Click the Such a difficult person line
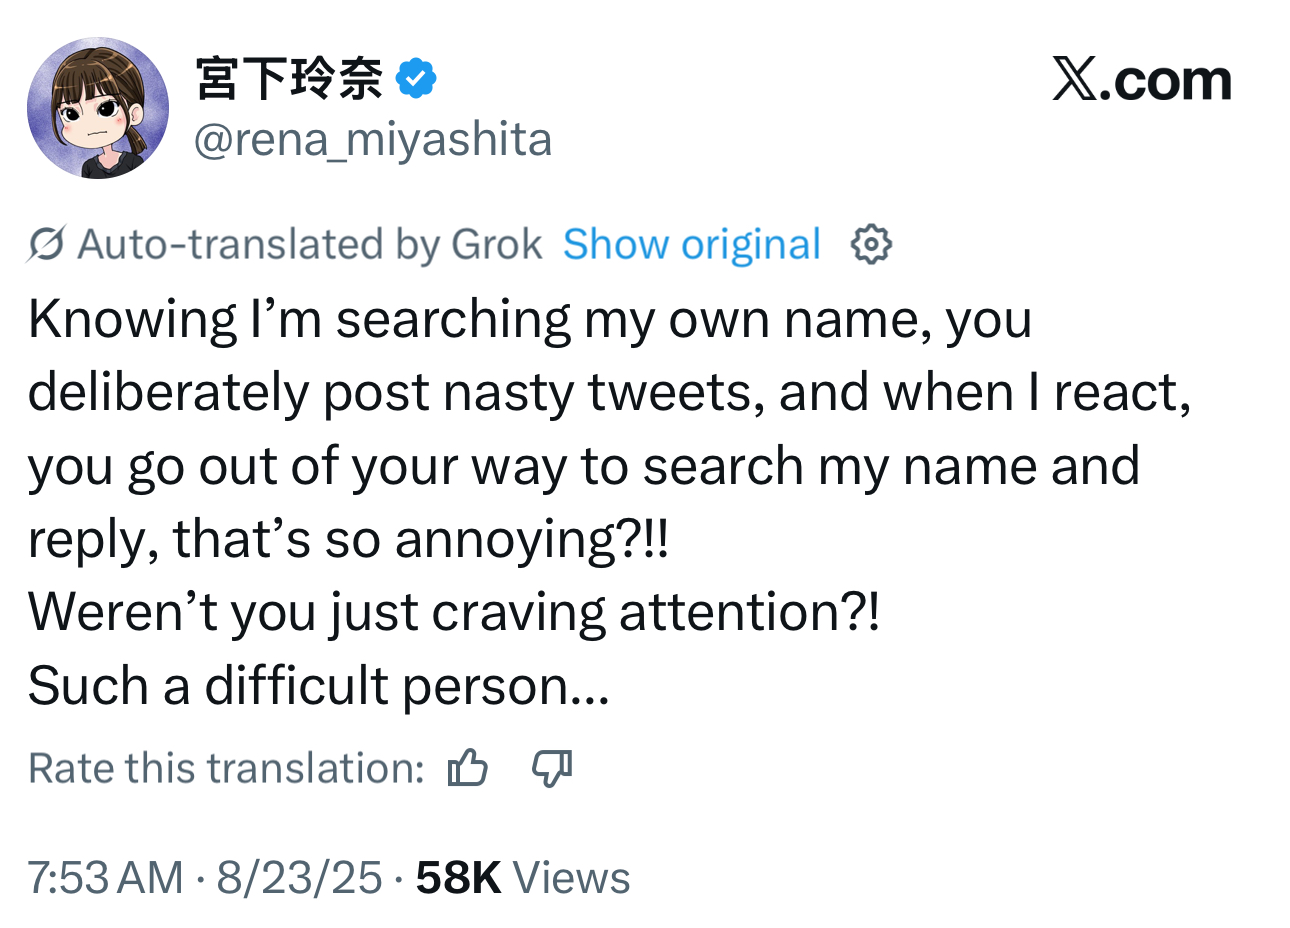The width and height of the screenshot is (1290, 928). 319,686
